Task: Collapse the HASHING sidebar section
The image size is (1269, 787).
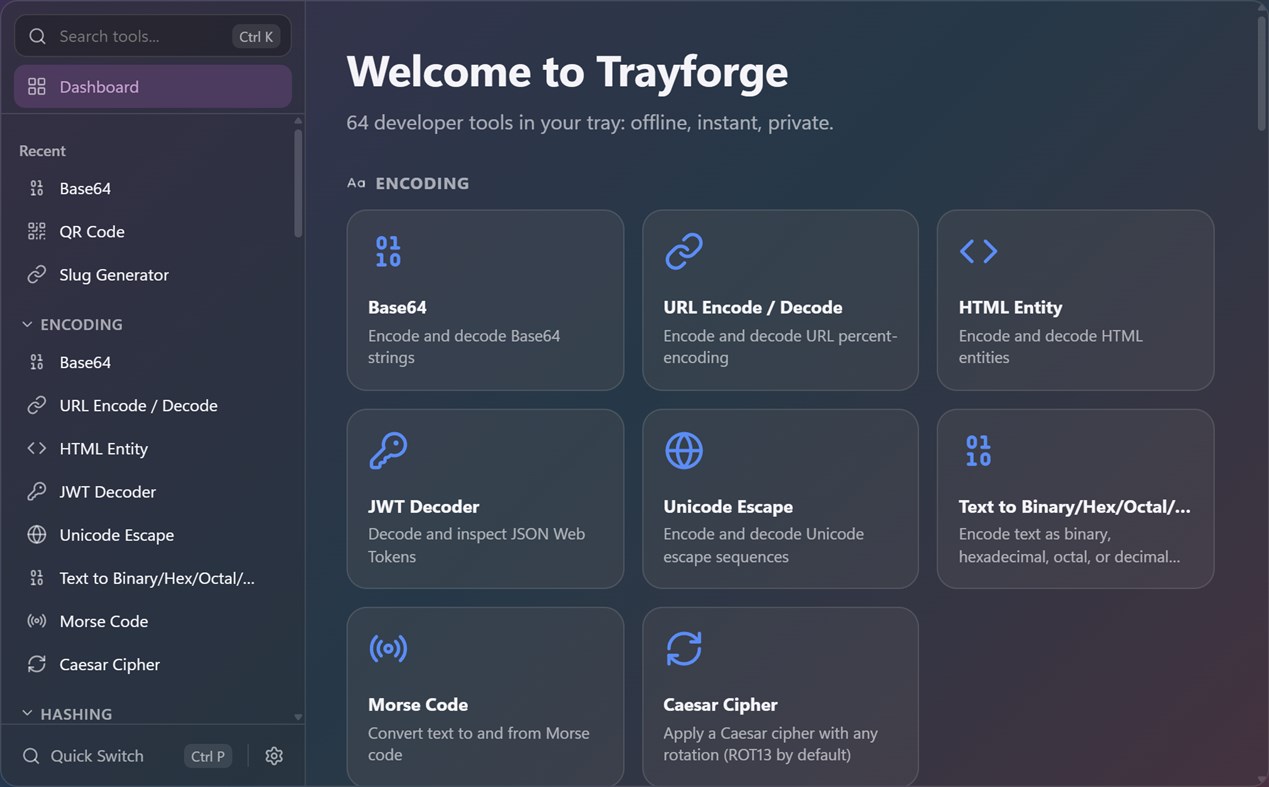Action: click(66, 714)
